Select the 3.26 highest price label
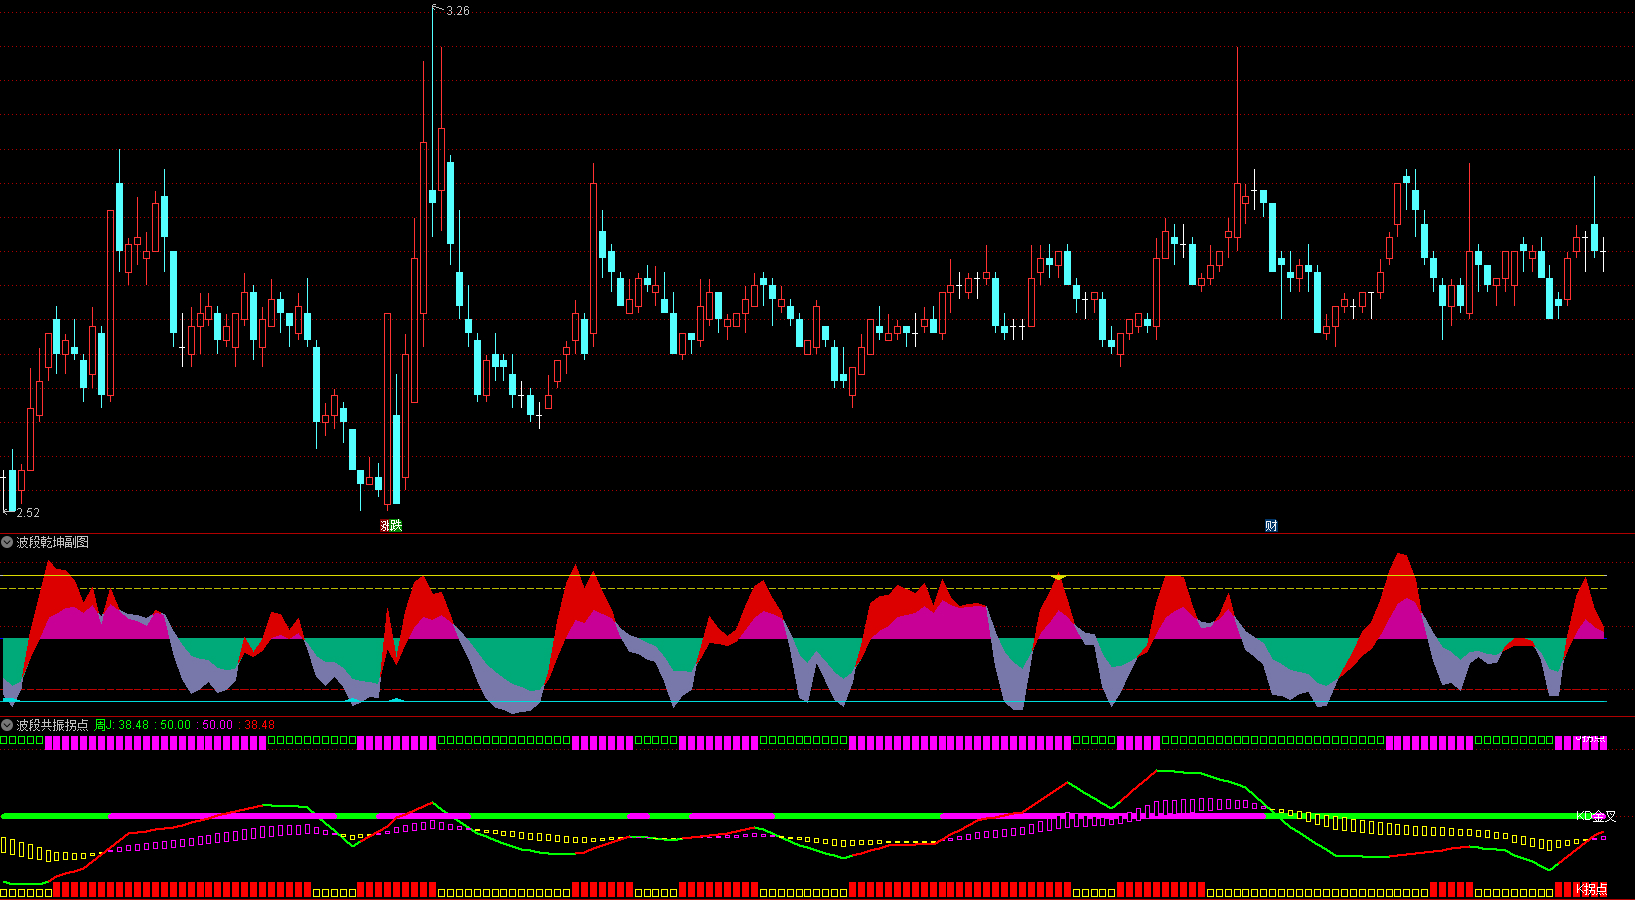The width and height of the screenshot is (1635, 900). [458, 11]
